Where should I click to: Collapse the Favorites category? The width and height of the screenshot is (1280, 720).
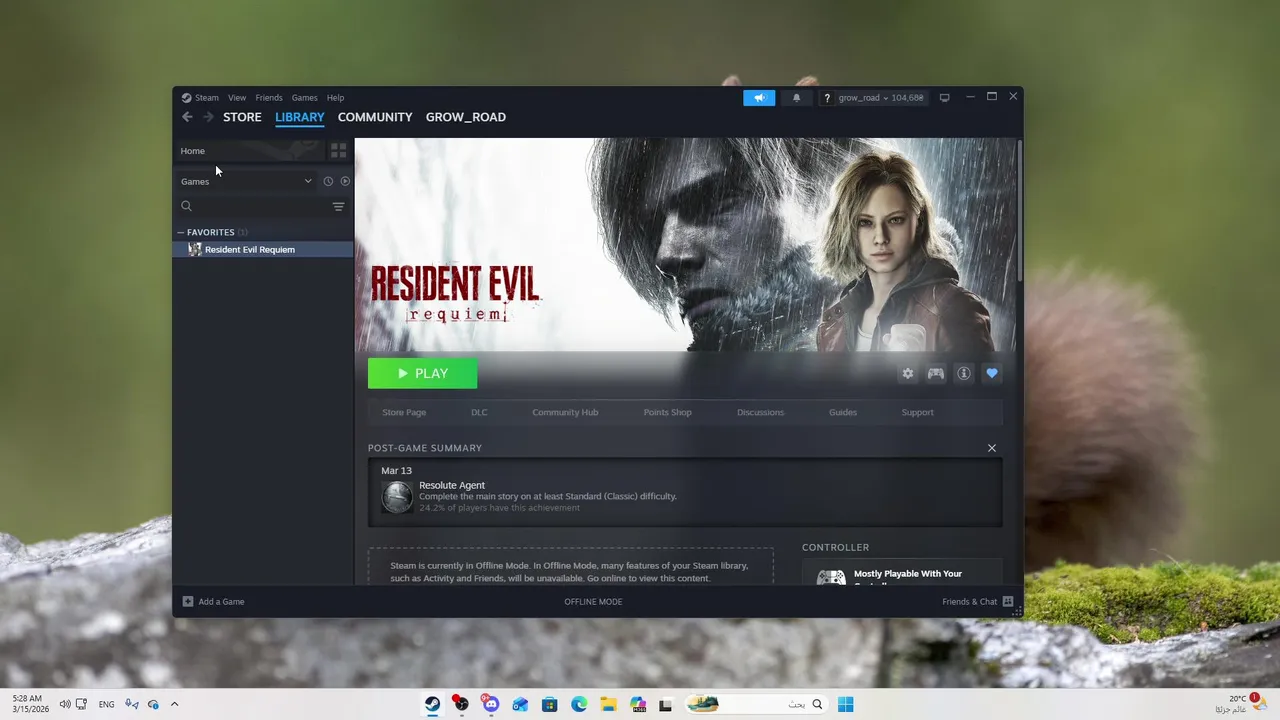[x=181, y=232]
